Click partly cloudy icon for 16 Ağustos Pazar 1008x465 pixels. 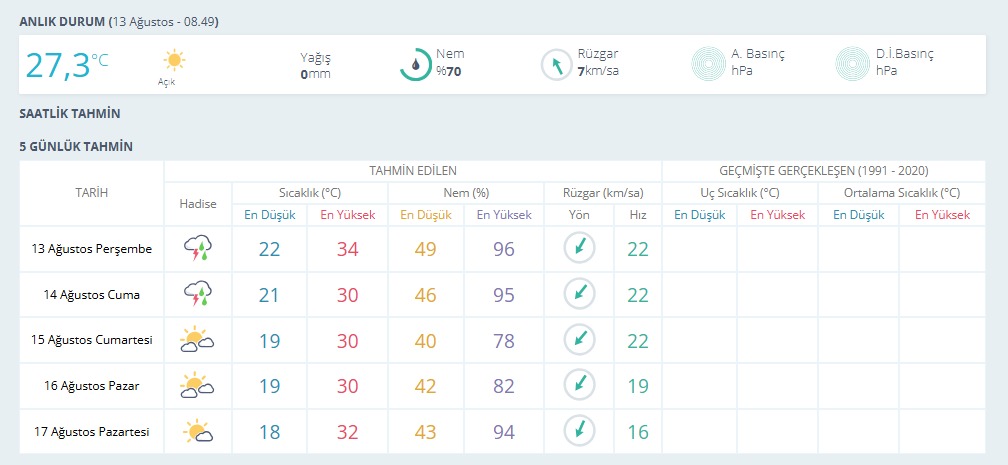[x=197, y=385]
